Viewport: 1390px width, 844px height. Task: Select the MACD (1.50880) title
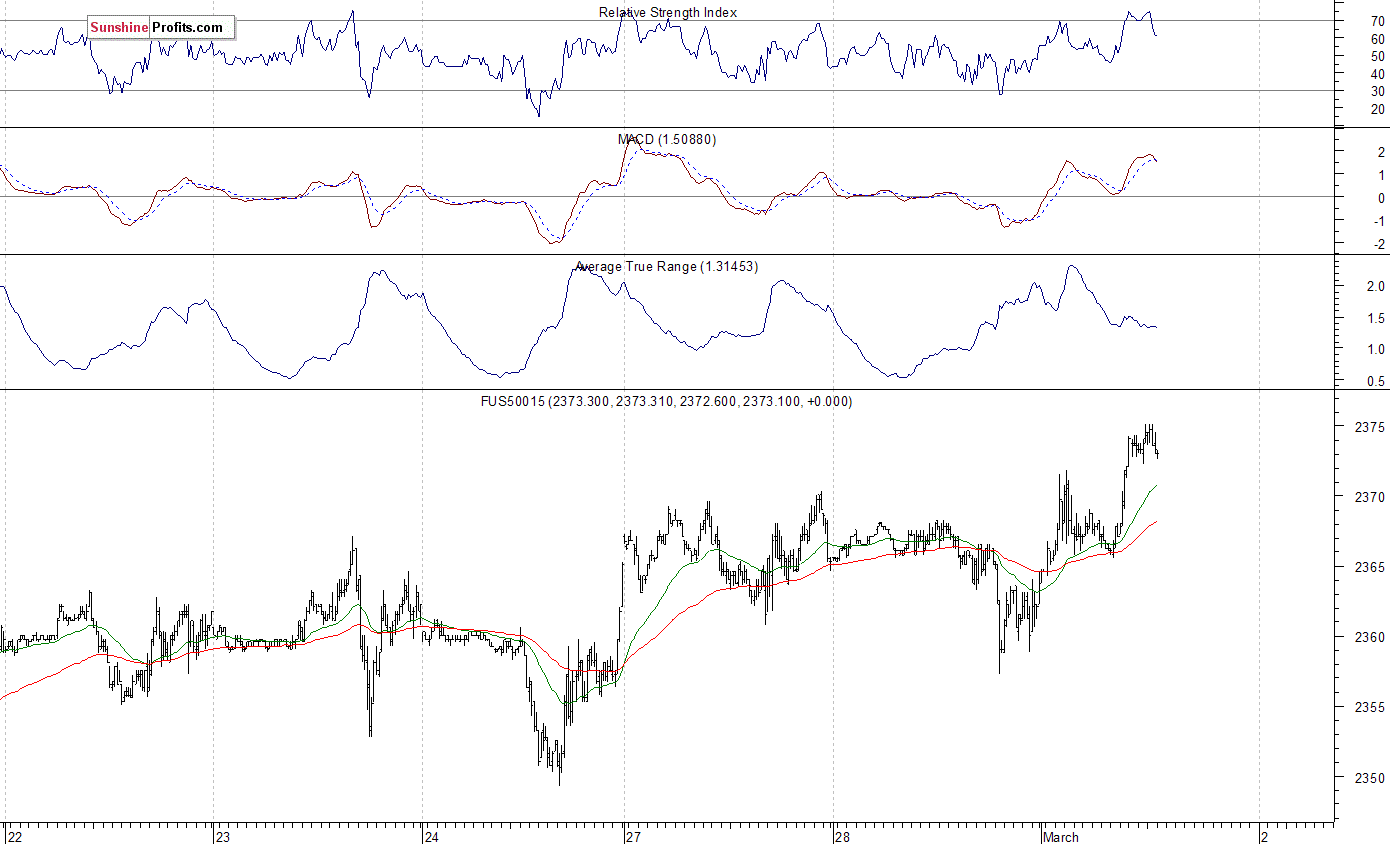pos(667,139)
